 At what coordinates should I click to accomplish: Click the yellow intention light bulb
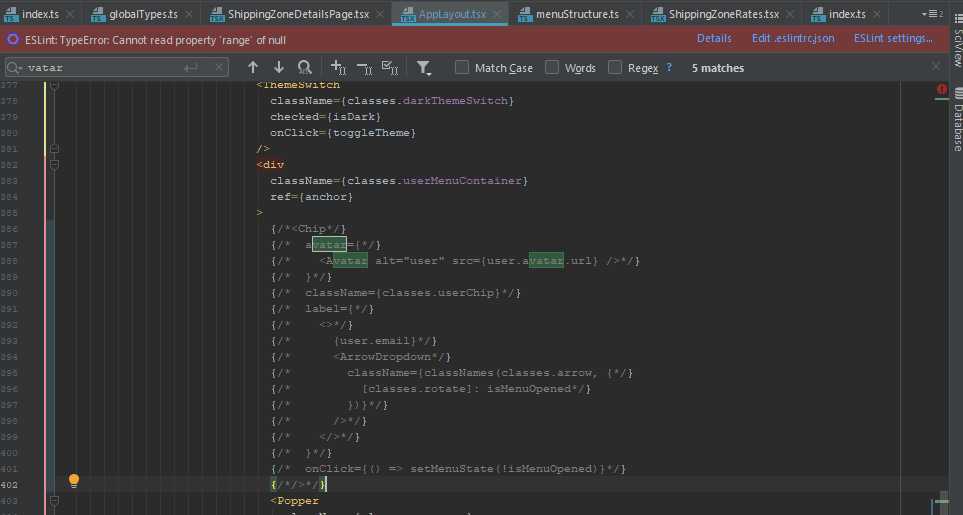(x=74, y=481)
